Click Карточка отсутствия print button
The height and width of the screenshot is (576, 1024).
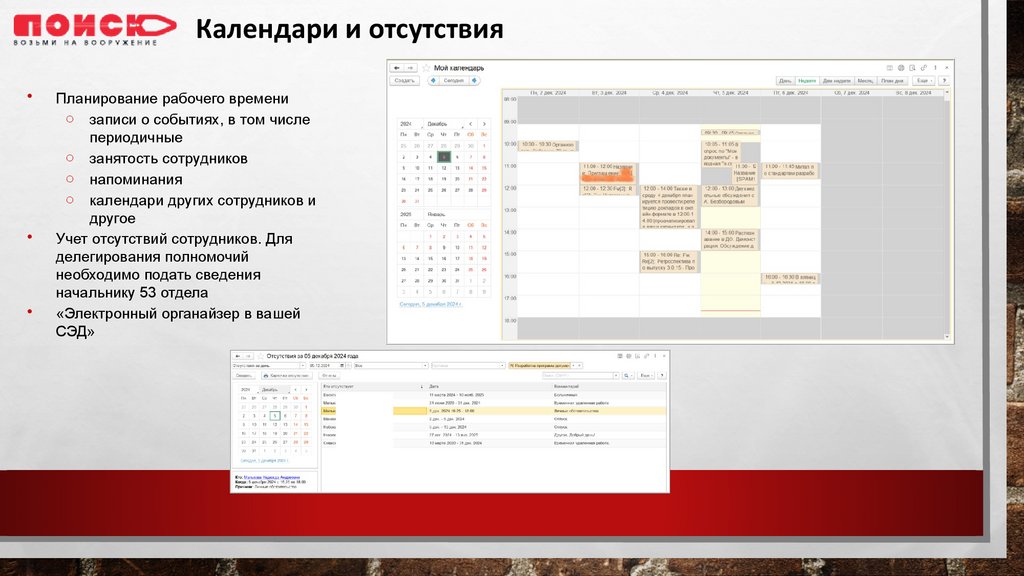[x=286, y=376]
